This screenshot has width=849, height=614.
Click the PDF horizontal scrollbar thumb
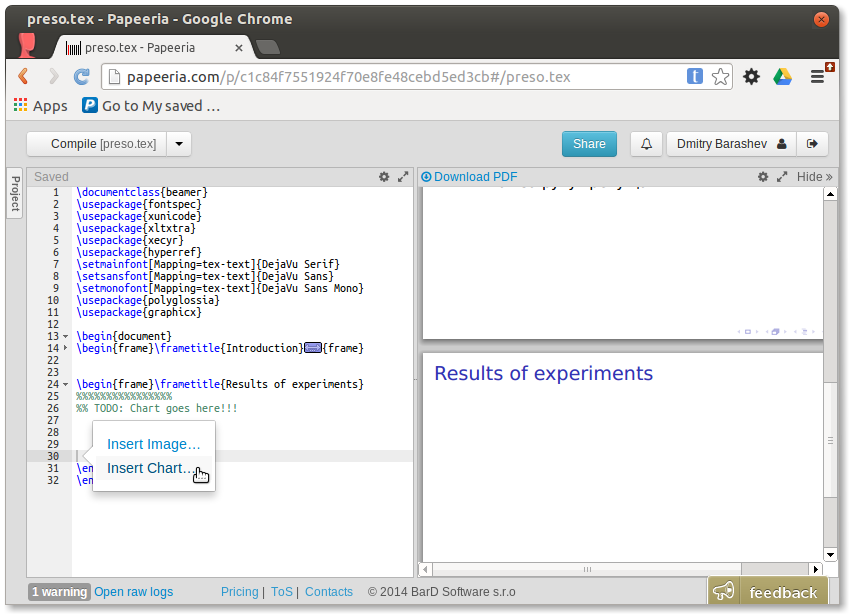[x=587, y=569]
